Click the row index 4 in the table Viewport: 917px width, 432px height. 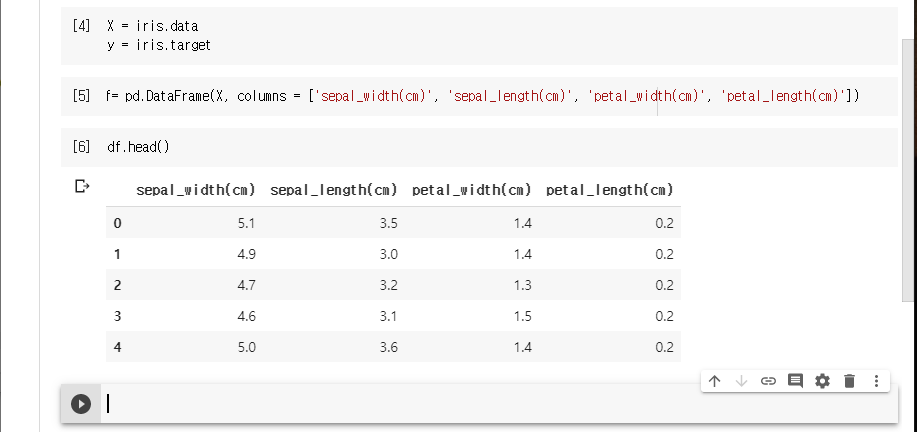[118, 347]
